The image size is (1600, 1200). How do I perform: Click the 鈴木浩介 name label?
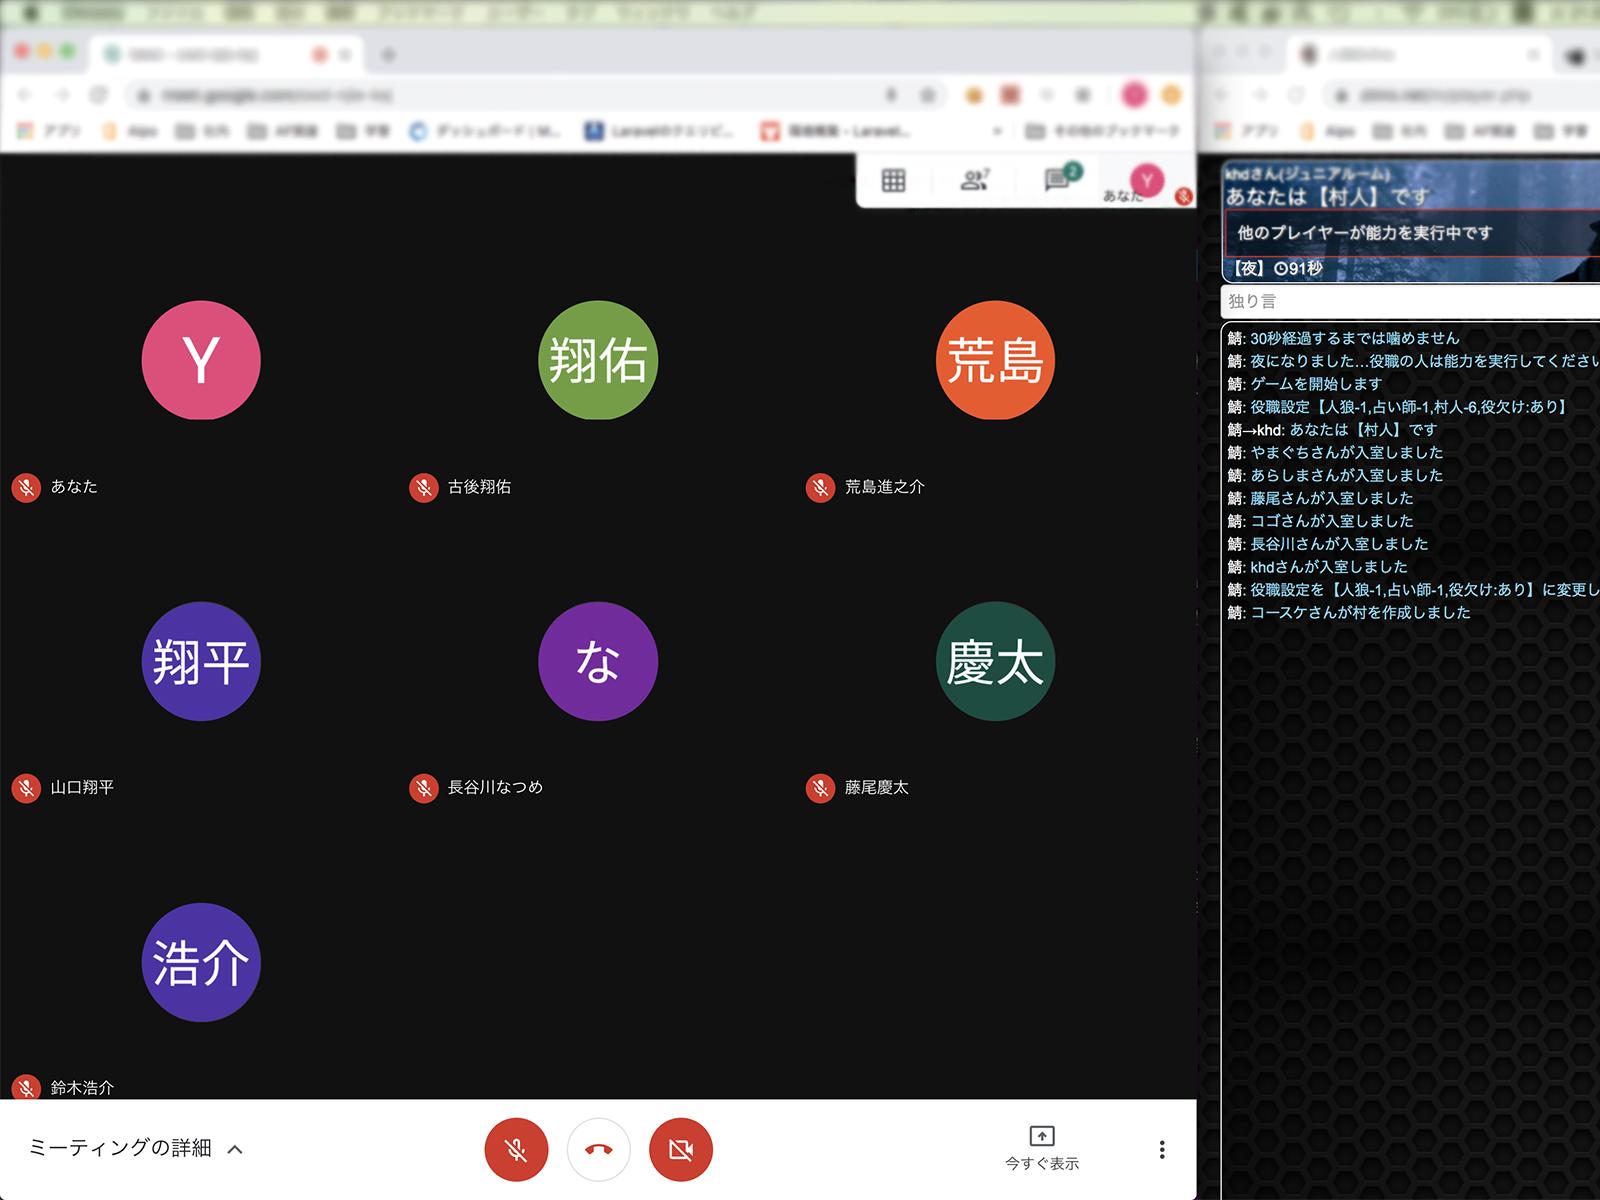(x=82, y=1088)
